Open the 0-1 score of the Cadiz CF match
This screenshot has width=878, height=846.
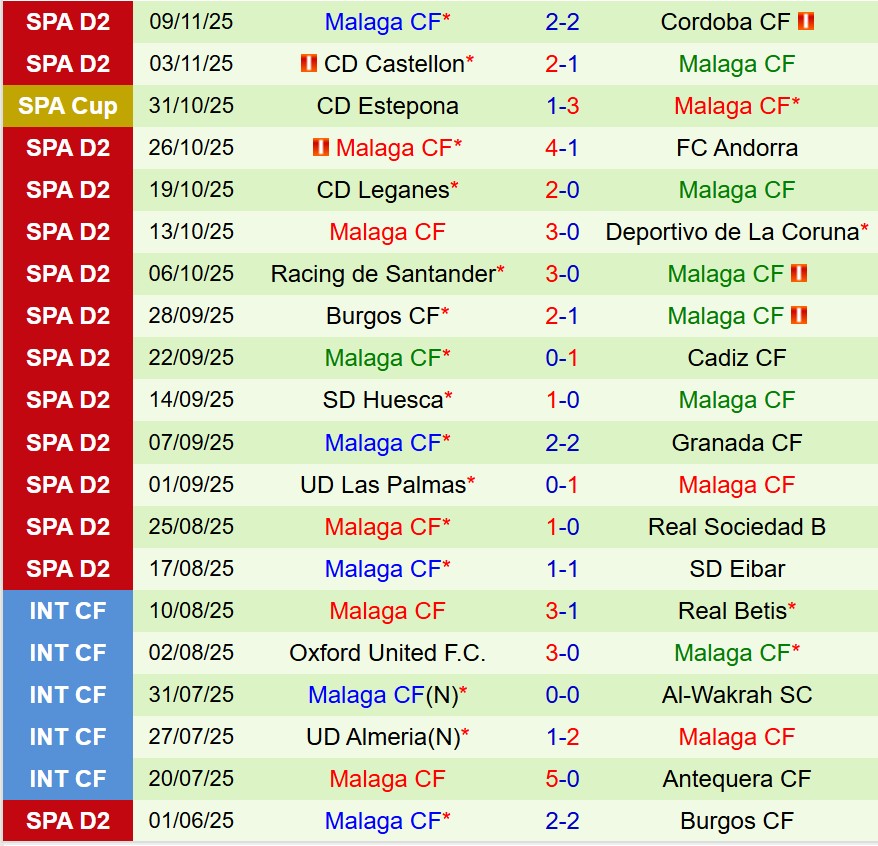click(x=562, y=358)
